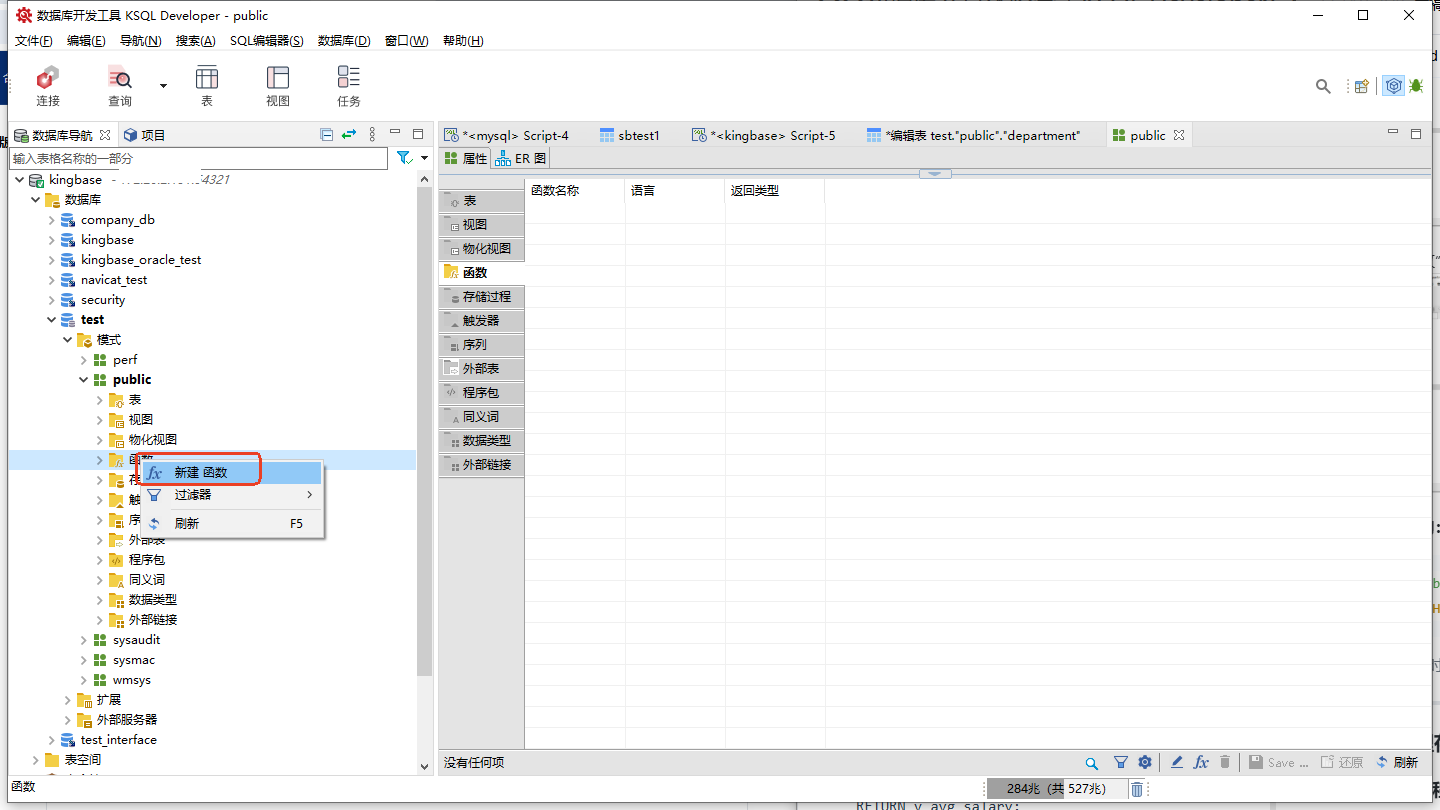Open the 任务 (Tasks) toolbar icon
Image resolution: width=1440 pixels, height=810 pixels.
coord(348,85)
